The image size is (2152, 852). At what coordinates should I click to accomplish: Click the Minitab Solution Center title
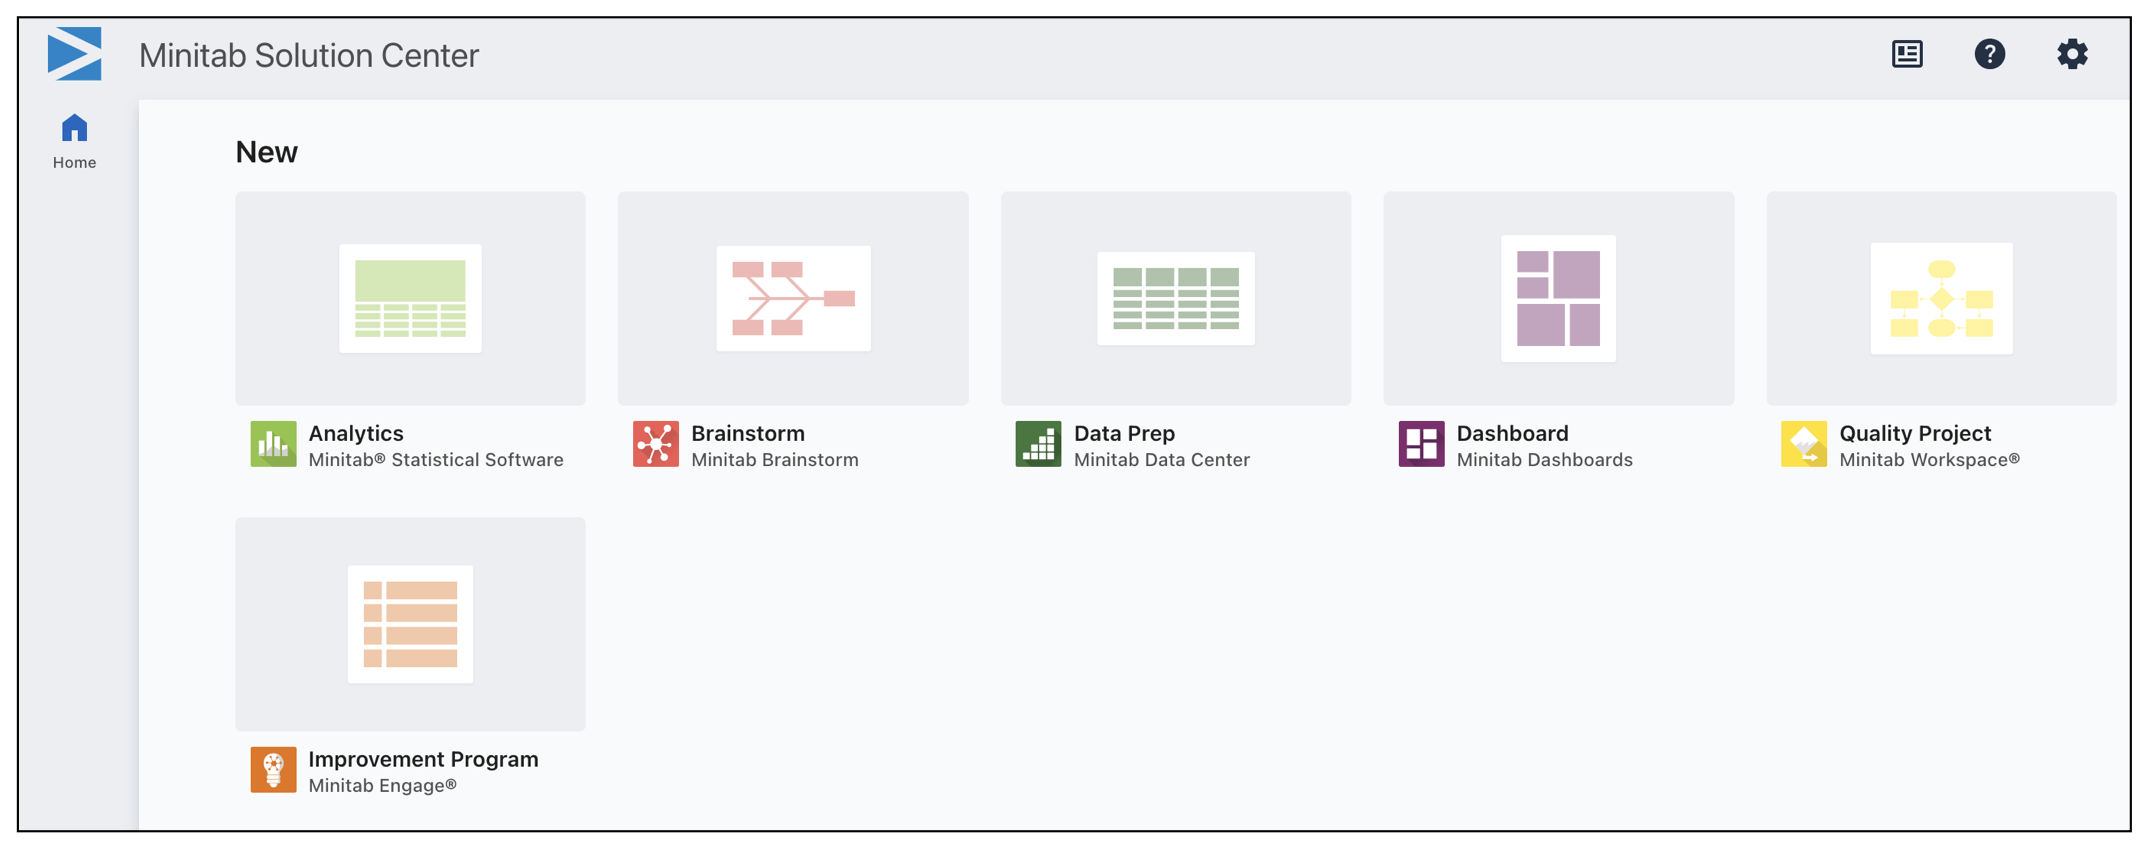pyautogui.click(x=309, y=55)
